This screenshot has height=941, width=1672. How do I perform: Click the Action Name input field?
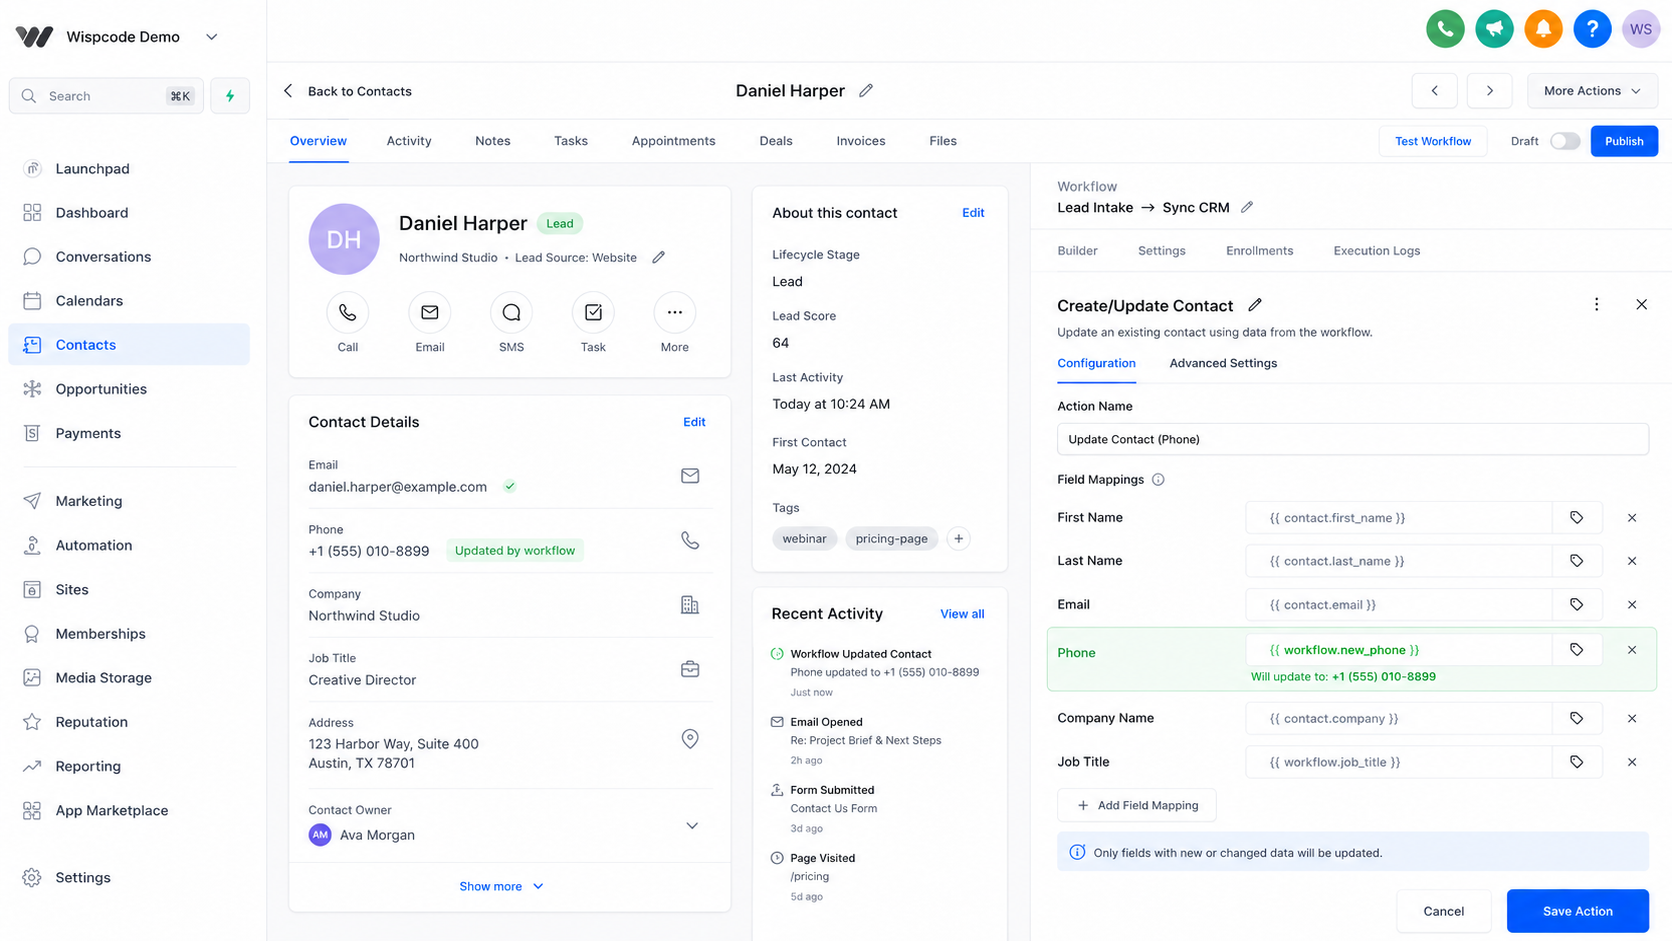coord(1352,439)
